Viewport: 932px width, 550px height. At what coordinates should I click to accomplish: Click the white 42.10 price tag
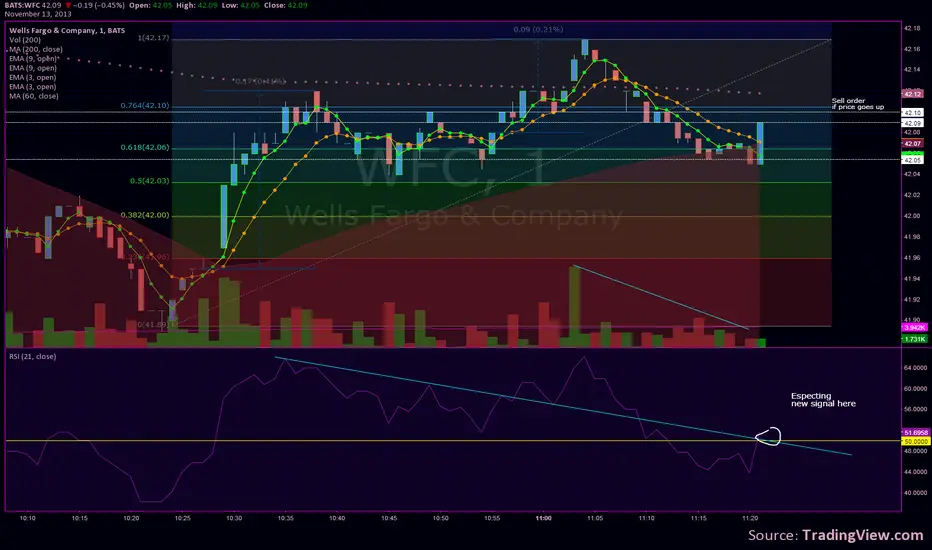click(912, 112)
